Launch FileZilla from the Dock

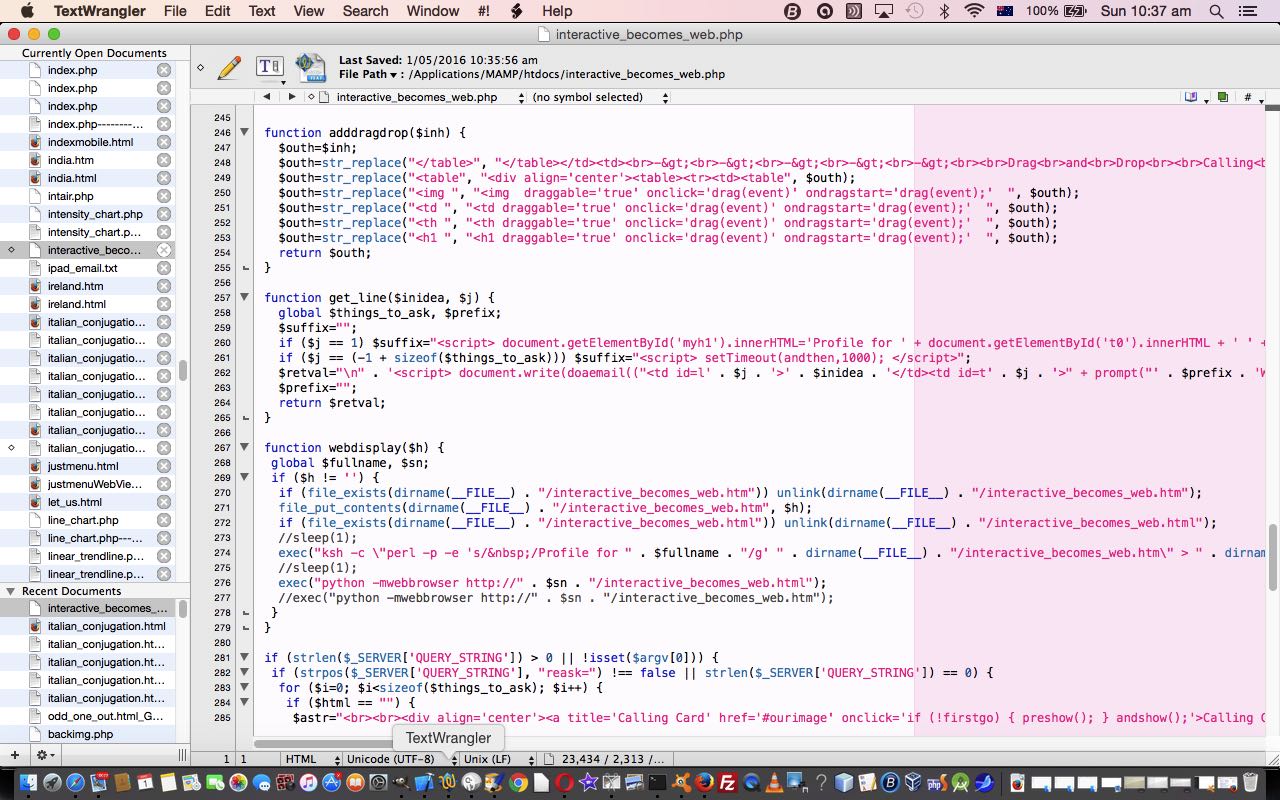[728, 782]
